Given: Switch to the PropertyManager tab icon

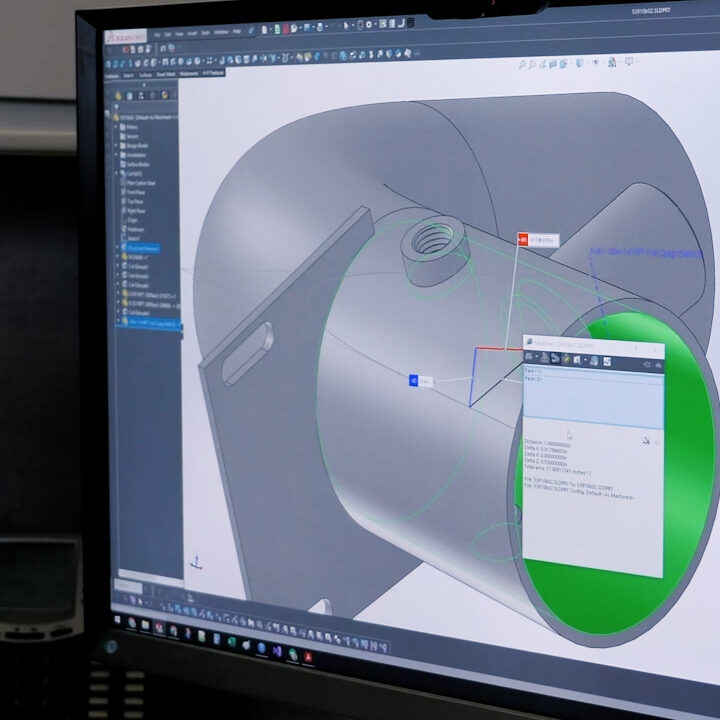Looking at the screenshot, I should pos(131,97).
